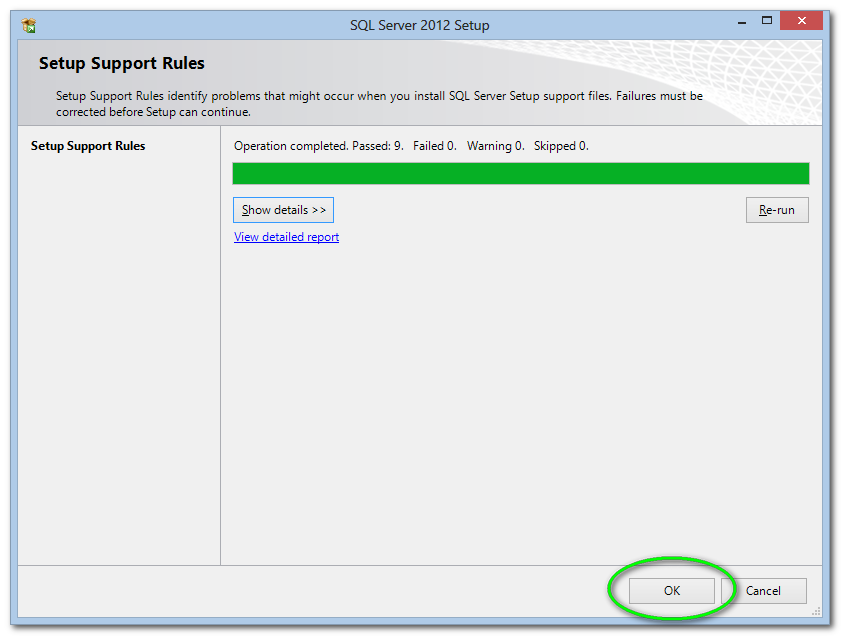
Task: Minimize the SQL Server 2012 Setup window
Action: tap(738, 21)
